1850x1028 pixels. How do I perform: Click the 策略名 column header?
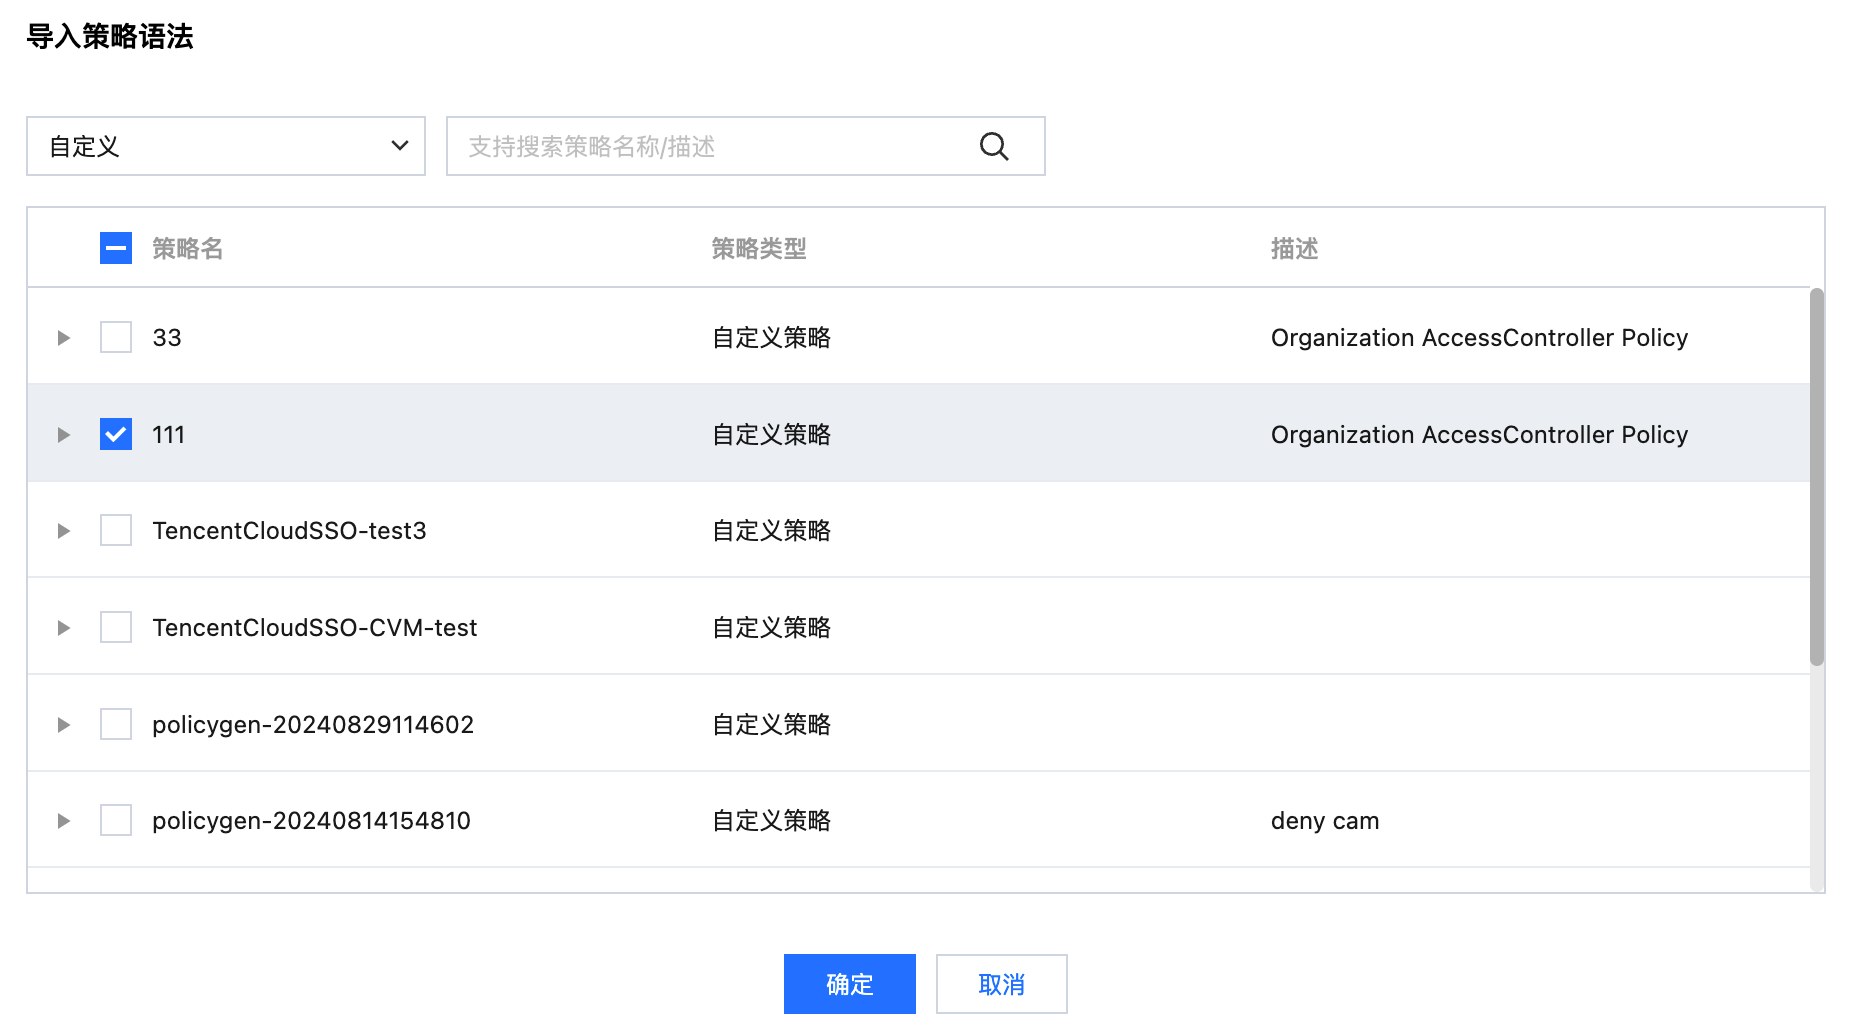187,248
